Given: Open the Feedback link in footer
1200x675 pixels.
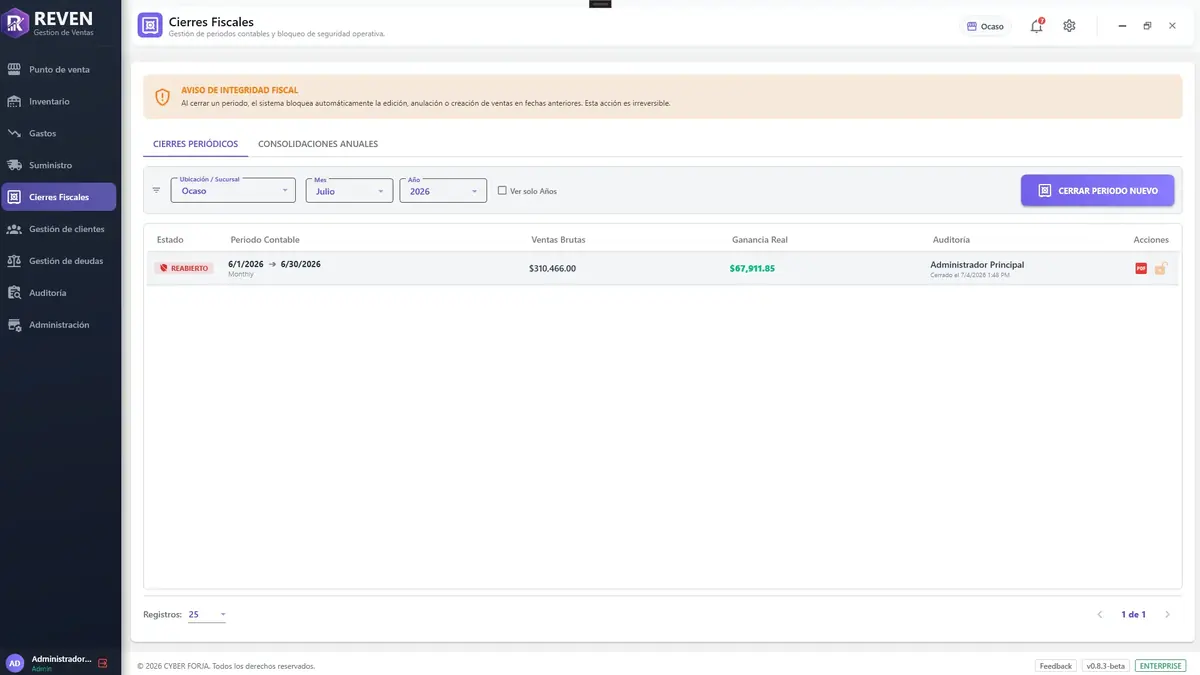Looking at the screenshot, I should click(x=1056, y=666).
